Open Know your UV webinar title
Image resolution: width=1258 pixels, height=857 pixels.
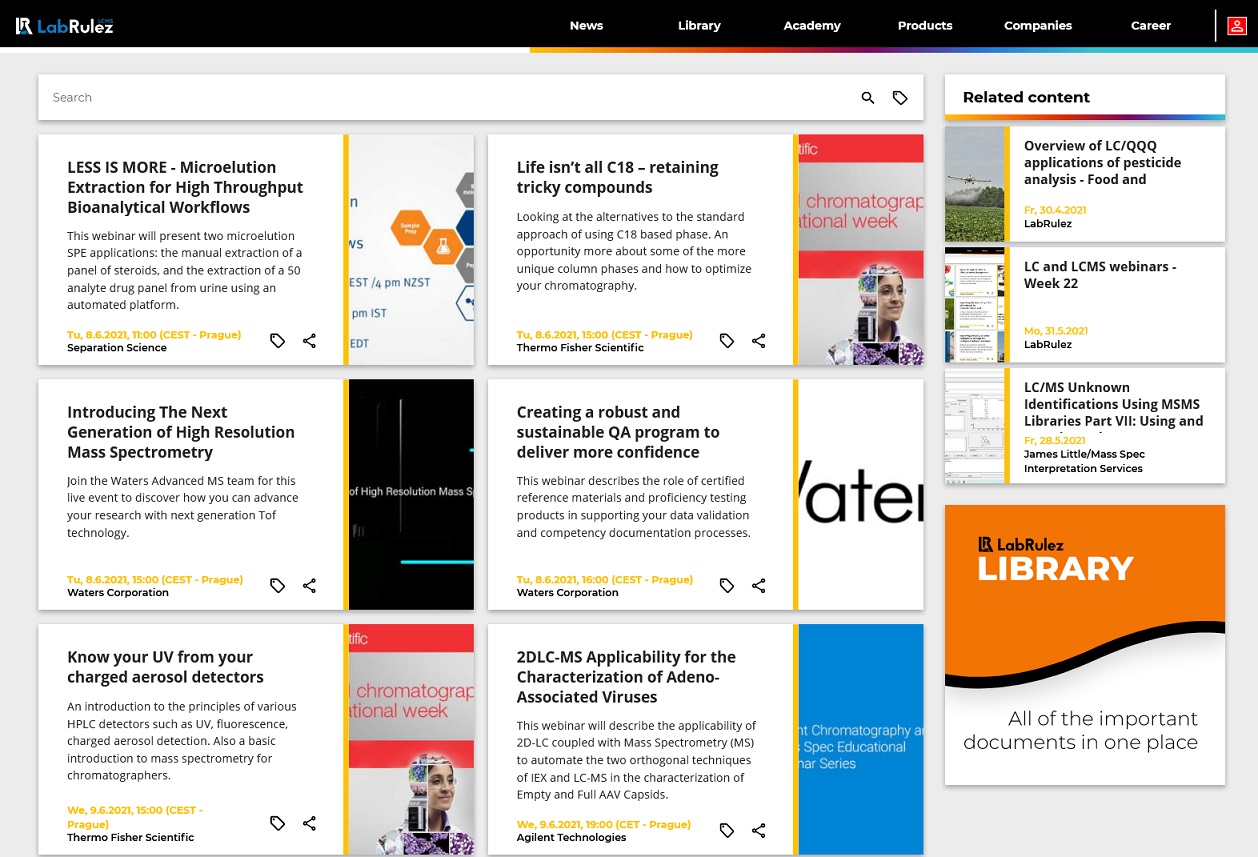(x=165, y=667)
